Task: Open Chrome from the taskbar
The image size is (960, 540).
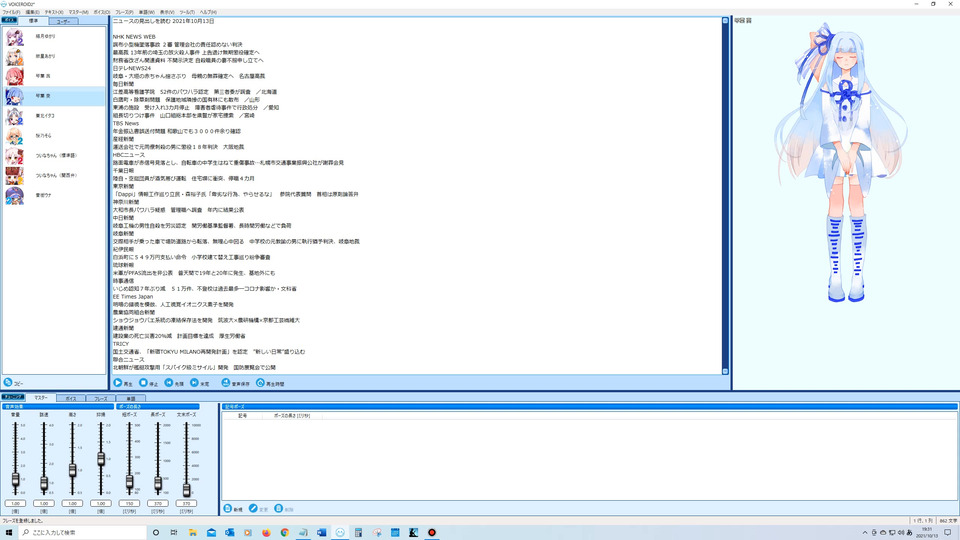Action: tap(285, 533)
